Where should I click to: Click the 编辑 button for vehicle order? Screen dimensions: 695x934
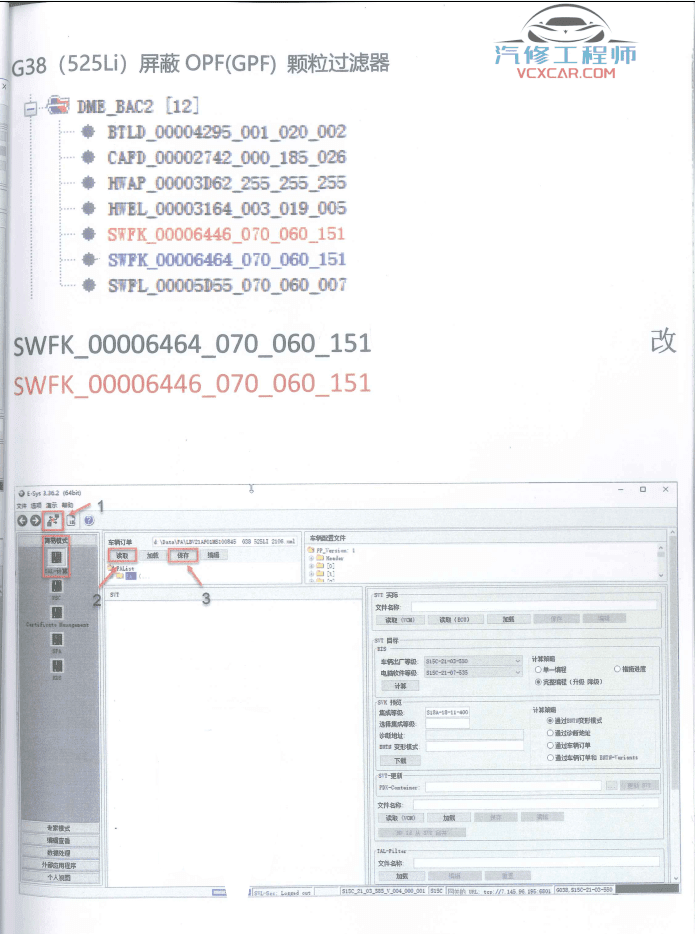(x=213, y=555)
